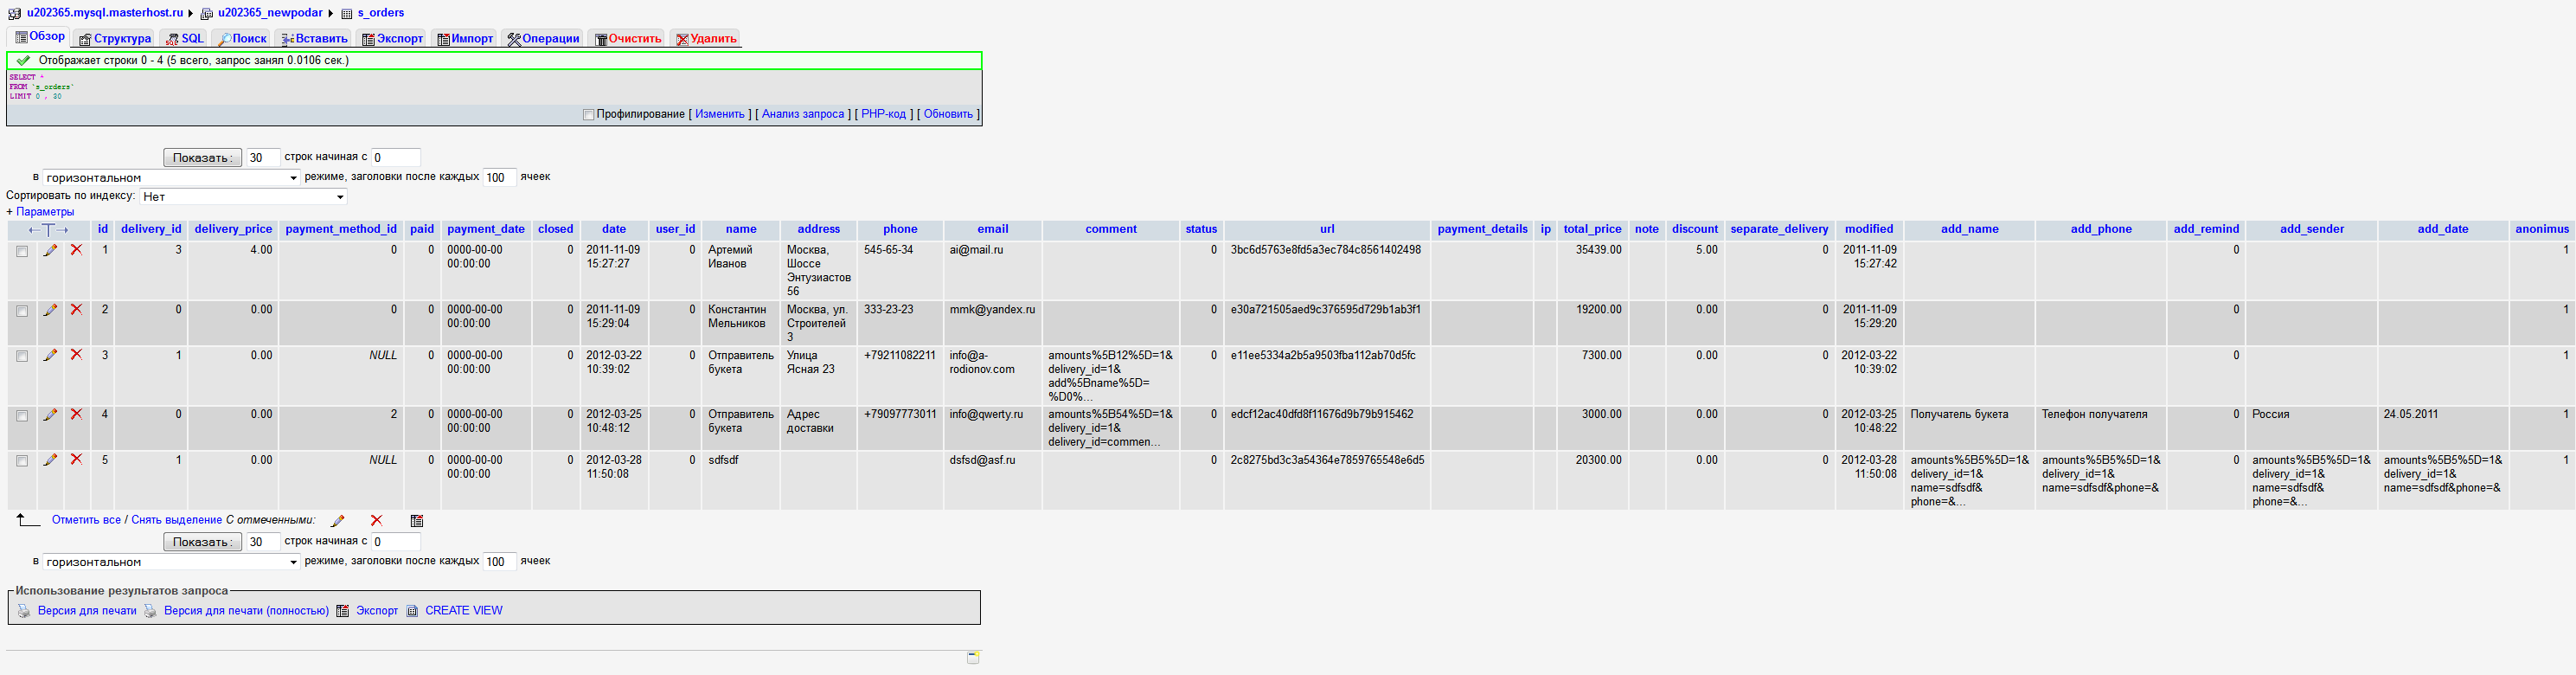
Task: Click the print view printer icon
Action: pos(24,611)
